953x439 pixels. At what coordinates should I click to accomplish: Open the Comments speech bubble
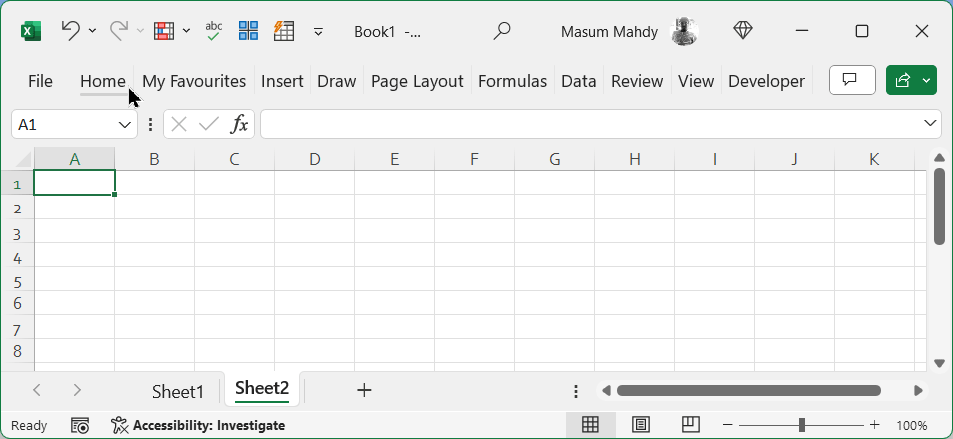click(x=852, y=80)
